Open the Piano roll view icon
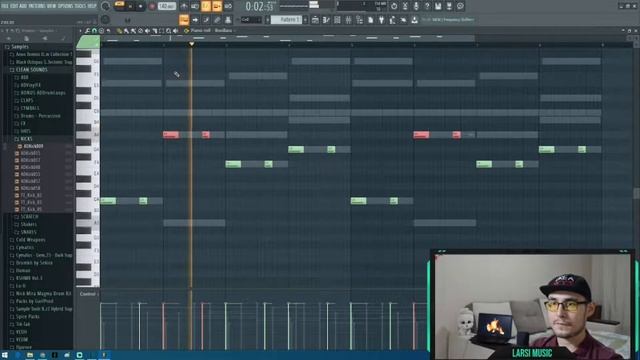Image resolution: width=640 pixels, height=360 pixels. 326,20
